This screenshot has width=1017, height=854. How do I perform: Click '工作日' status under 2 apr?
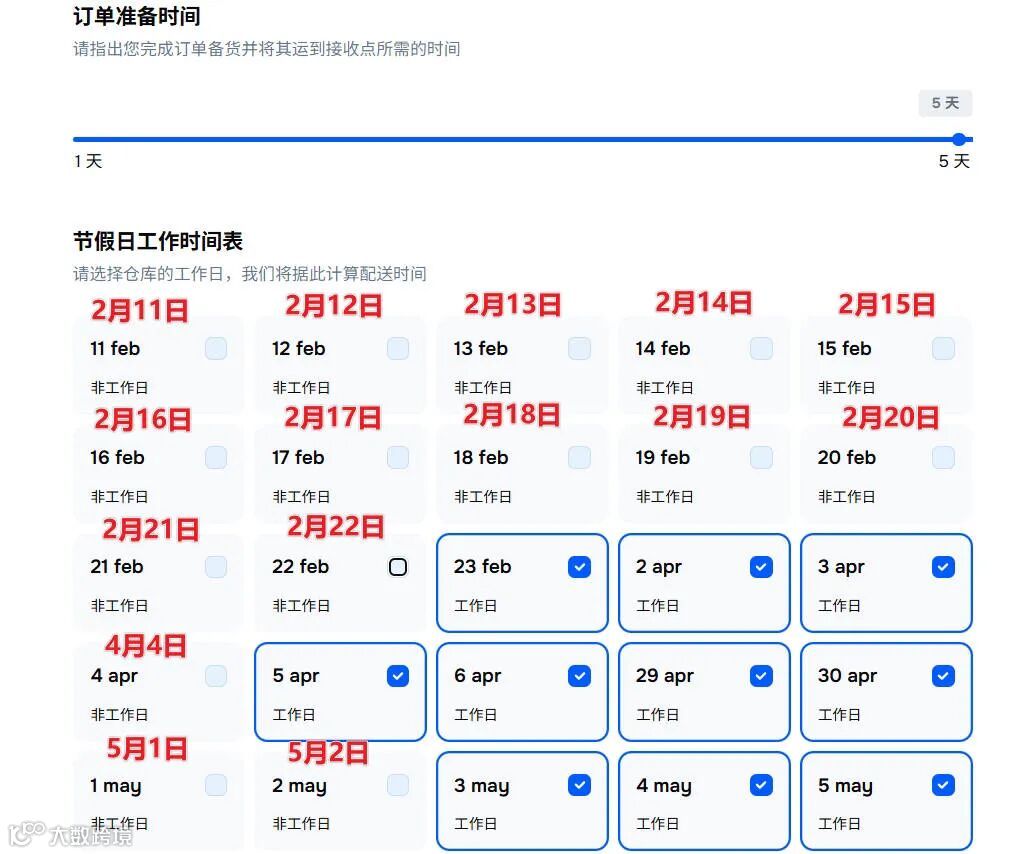[x=657, y=606]
